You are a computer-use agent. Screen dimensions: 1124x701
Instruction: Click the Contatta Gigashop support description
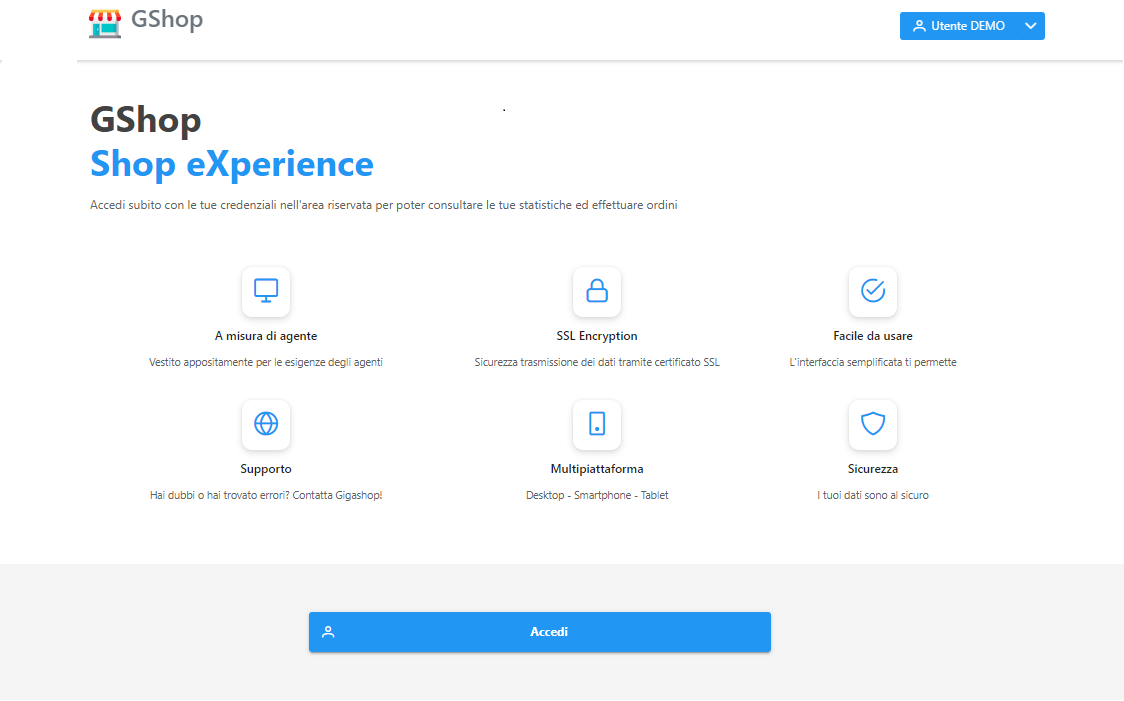click(x=266, y=495)
